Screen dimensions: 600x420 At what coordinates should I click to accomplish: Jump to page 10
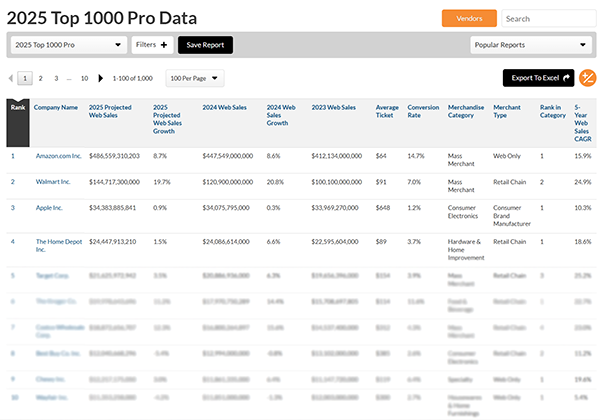[85, 78]
